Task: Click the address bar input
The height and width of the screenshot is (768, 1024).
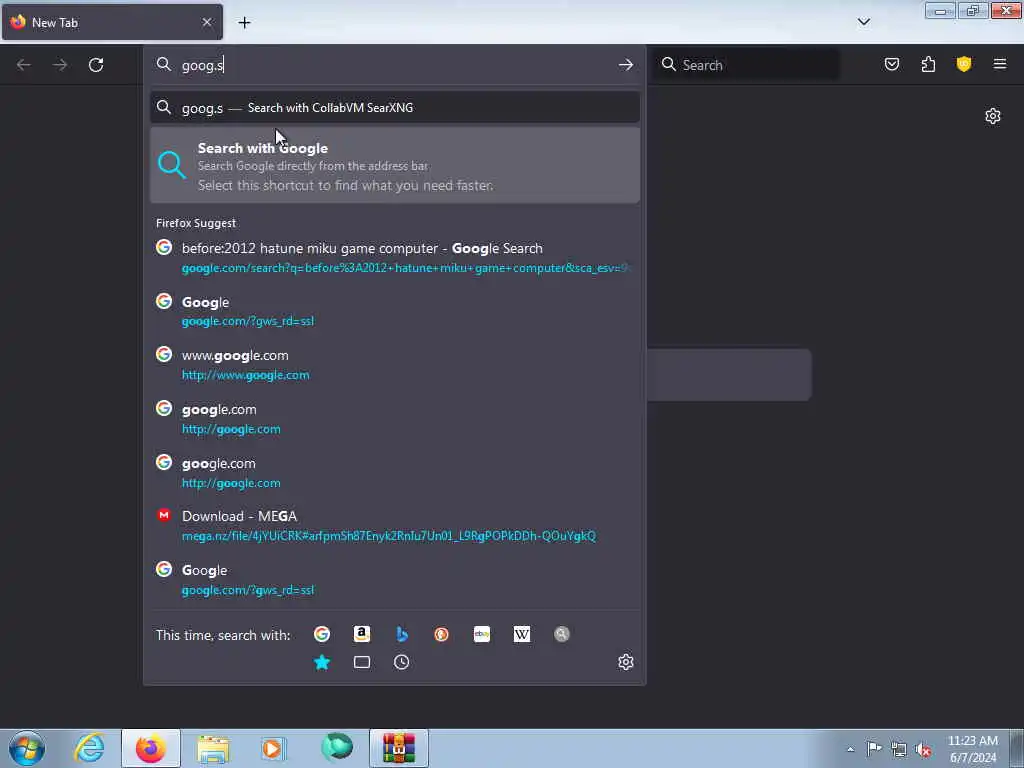Action: 394,65
